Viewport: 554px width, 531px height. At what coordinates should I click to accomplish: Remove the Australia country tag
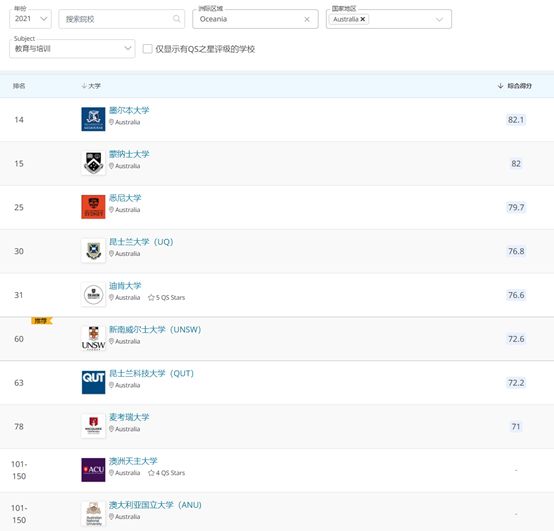coord(363,19)
